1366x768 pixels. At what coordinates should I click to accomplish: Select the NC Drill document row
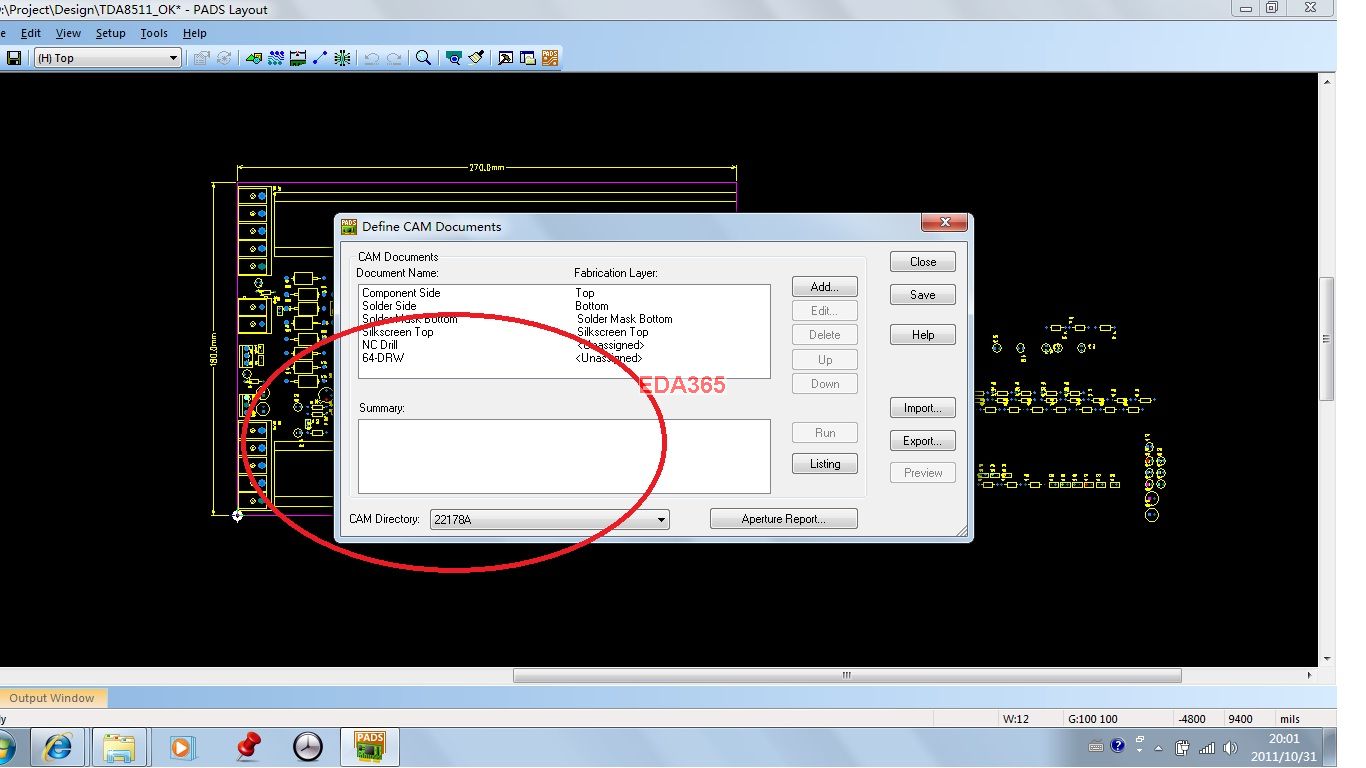coord(564,345)
